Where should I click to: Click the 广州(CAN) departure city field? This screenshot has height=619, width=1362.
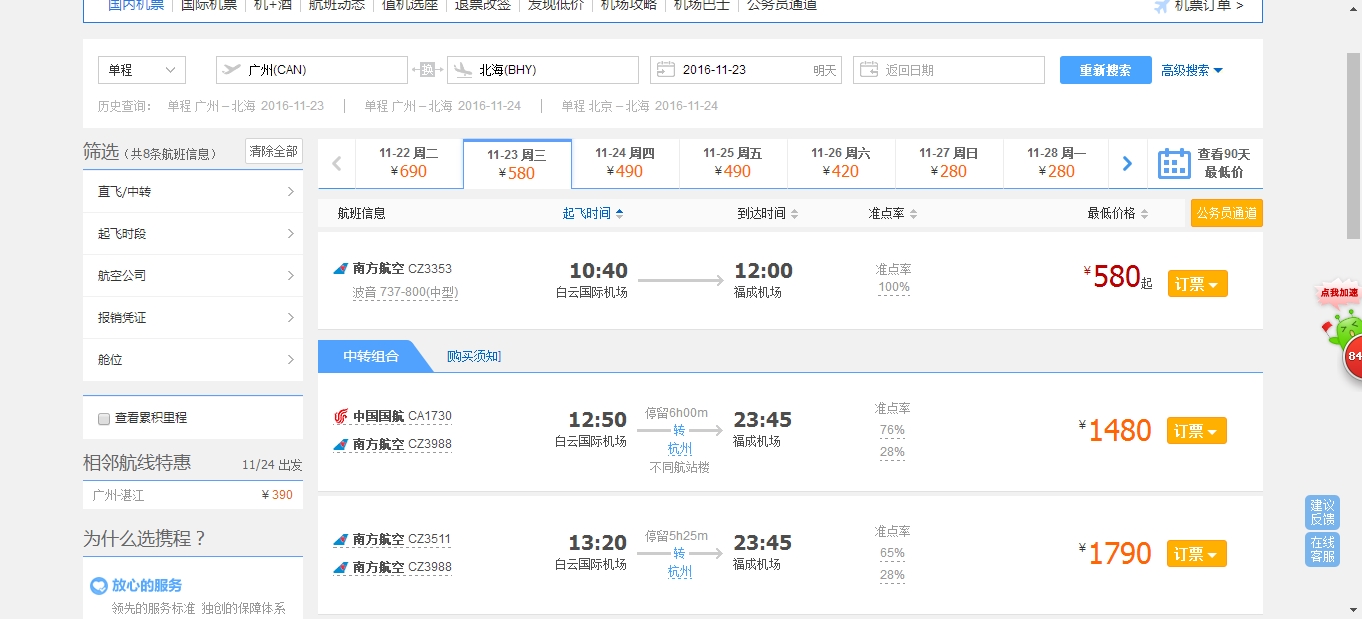click(312, 70)
